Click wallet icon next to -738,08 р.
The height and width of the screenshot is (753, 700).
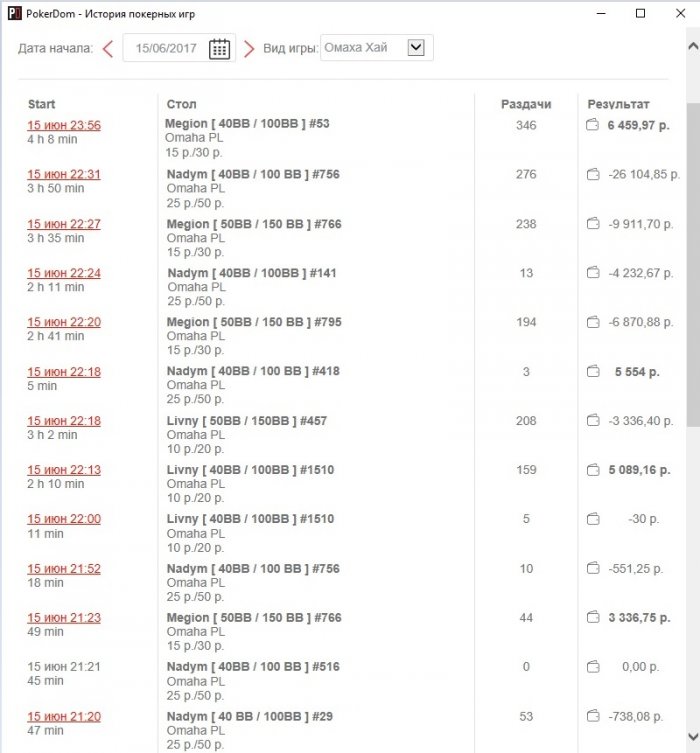tap(593, 717)
